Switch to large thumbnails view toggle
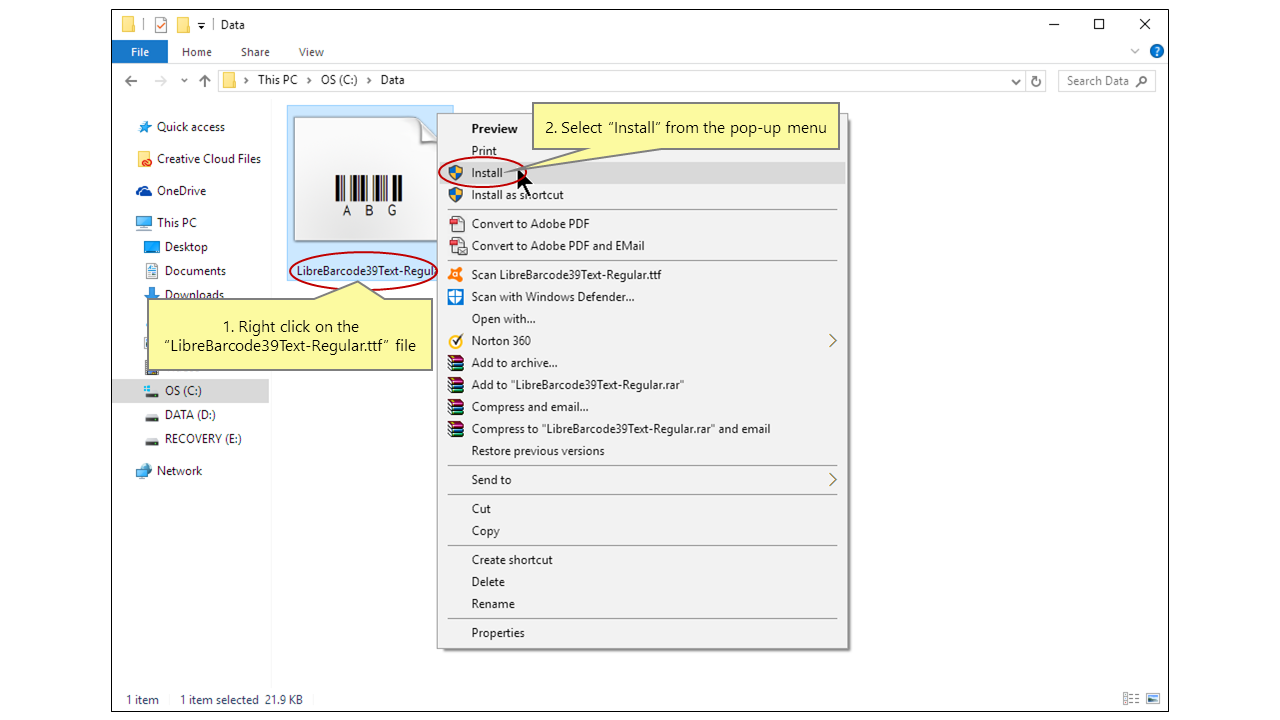 [1153, 698]
